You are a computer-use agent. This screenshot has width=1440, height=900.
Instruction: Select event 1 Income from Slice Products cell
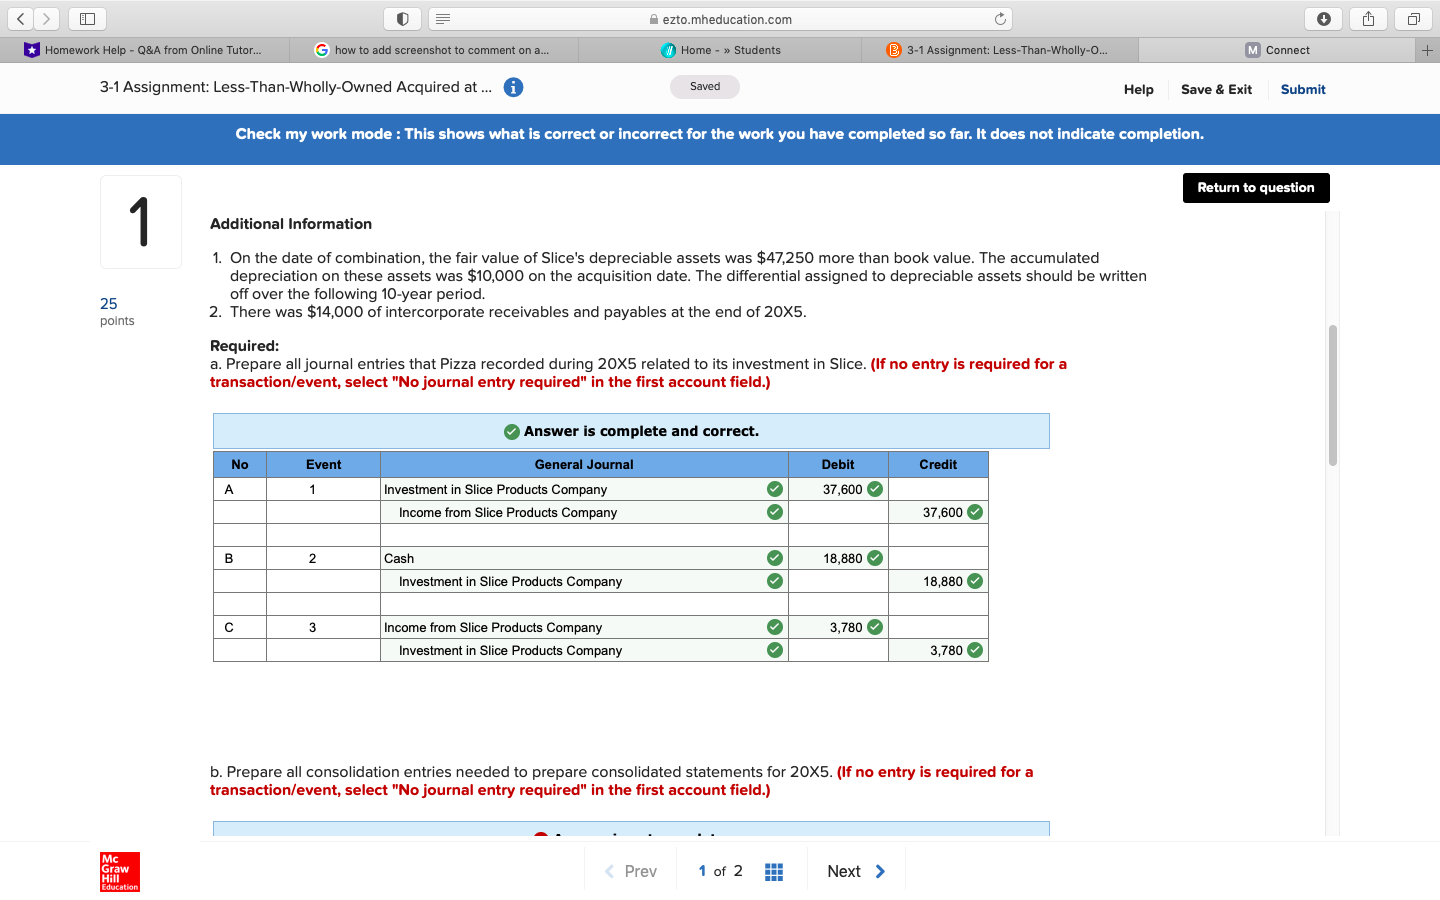(584, 512)
